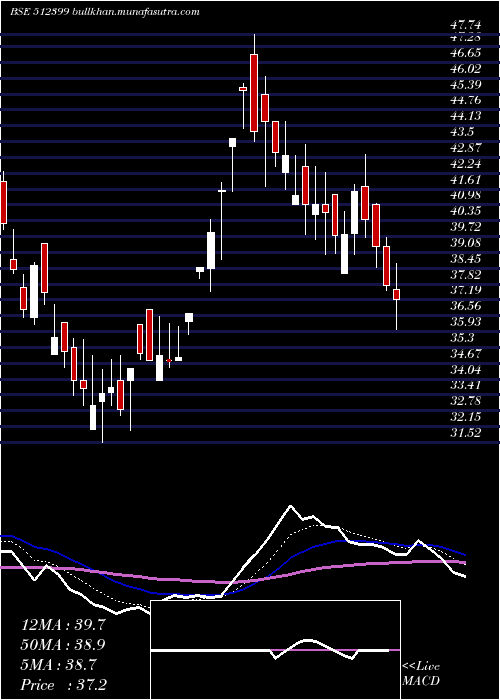
Task: Click the 39.08 price axis label
Action: point(465,243)
